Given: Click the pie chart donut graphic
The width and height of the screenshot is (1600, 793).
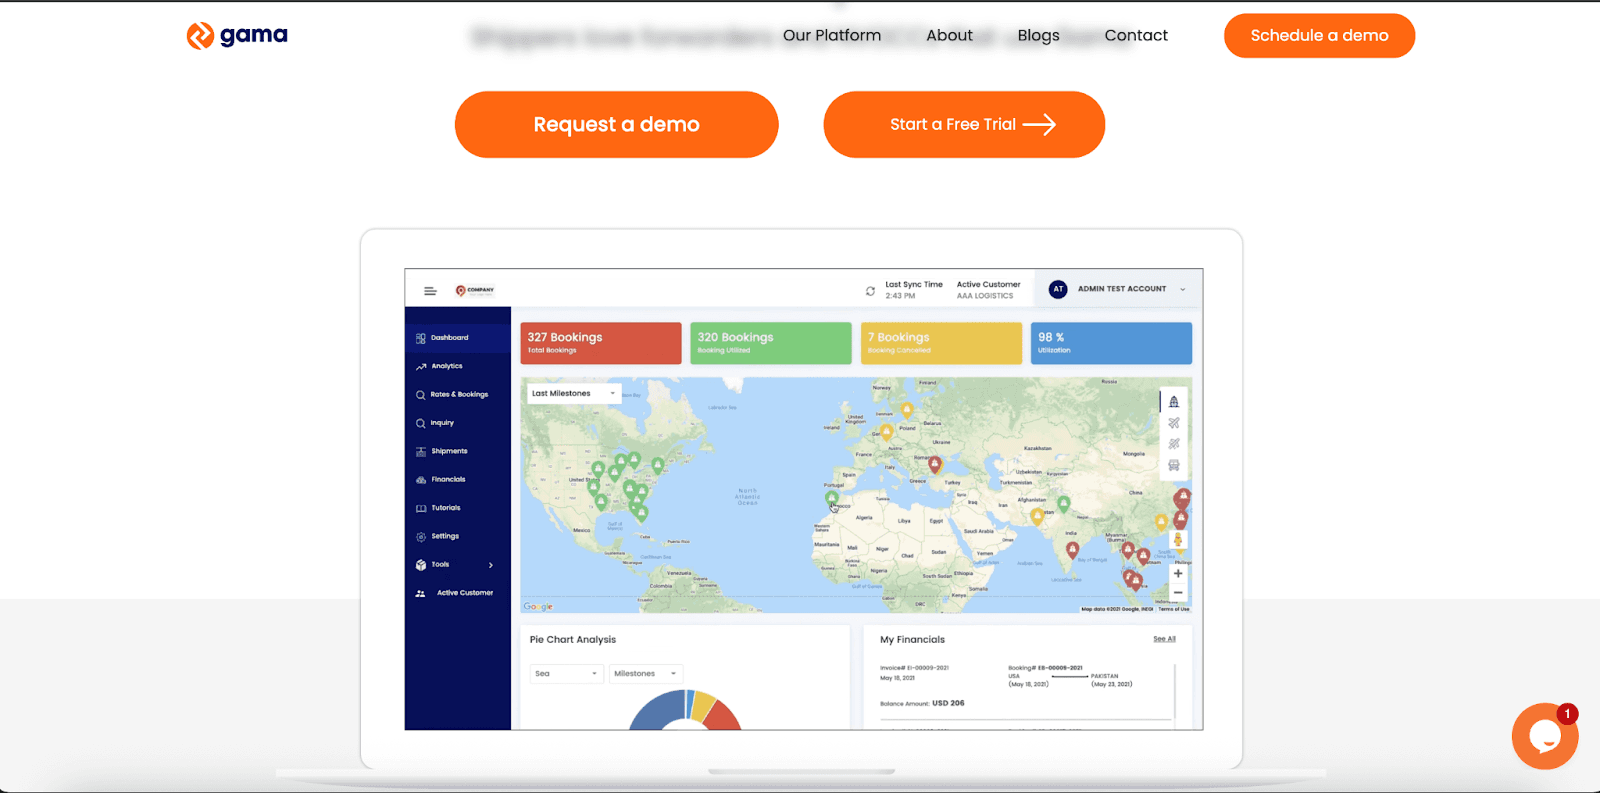Looking at the screenshot, I should pos(685,710).
